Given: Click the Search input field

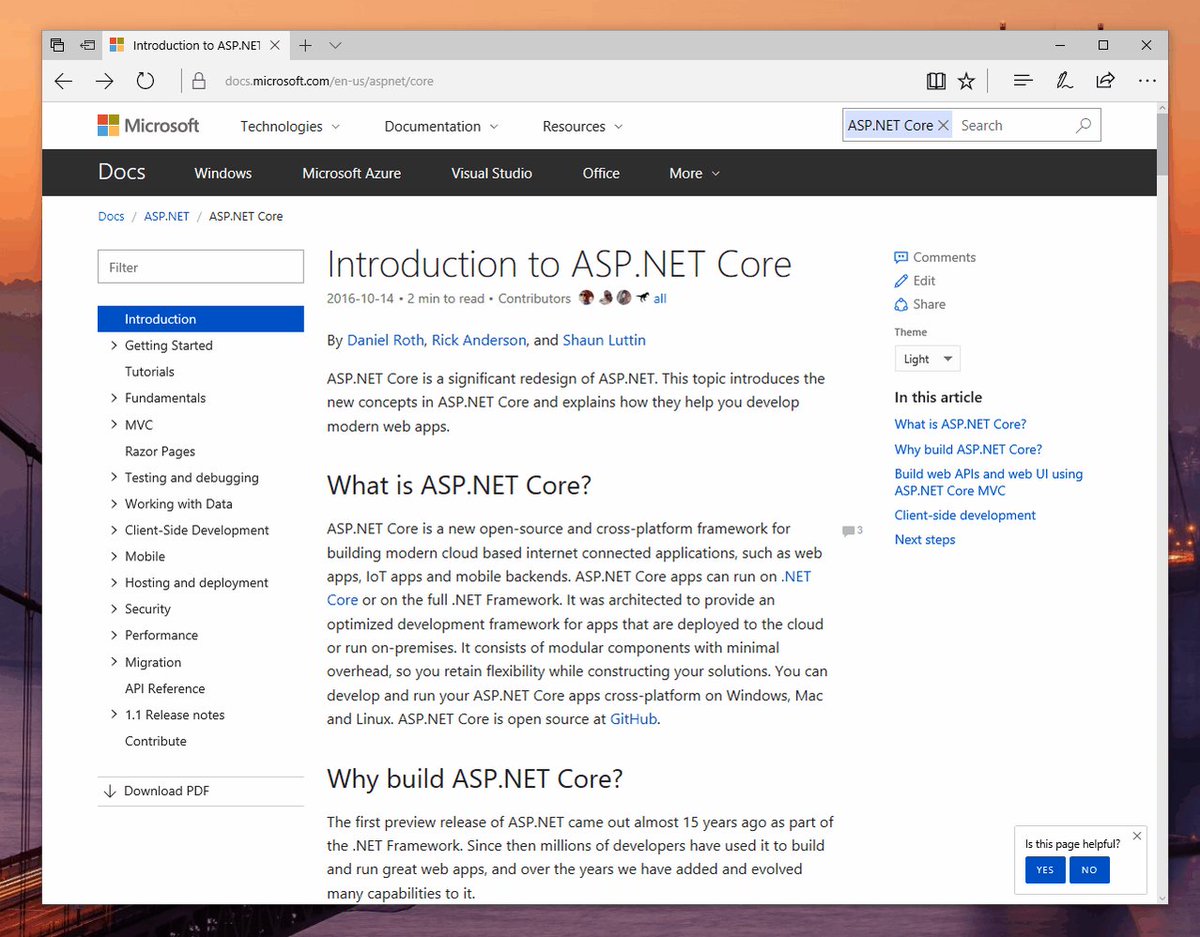Looking at the screenshot, I should 1014,125.
